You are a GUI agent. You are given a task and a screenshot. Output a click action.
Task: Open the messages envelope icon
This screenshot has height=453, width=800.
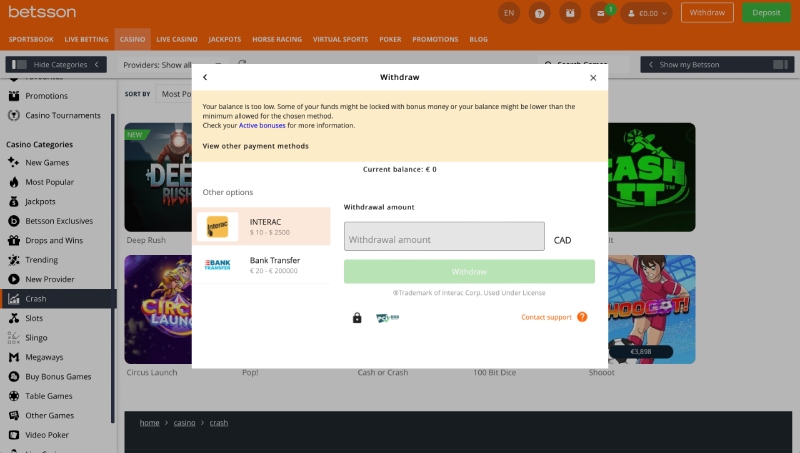click(601, 13)
